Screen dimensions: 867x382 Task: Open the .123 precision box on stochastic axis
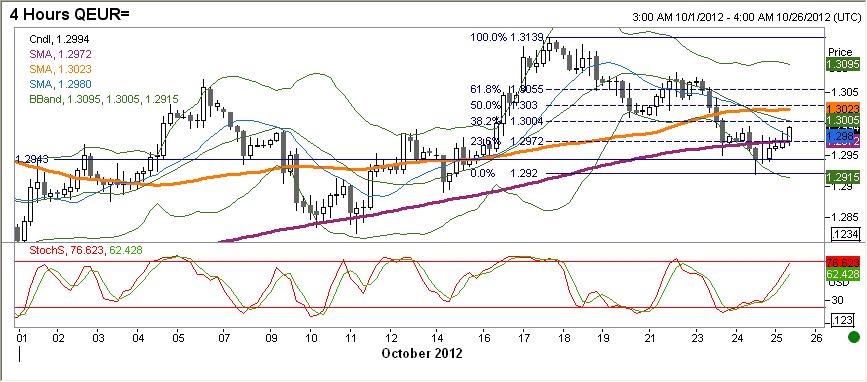844,321
